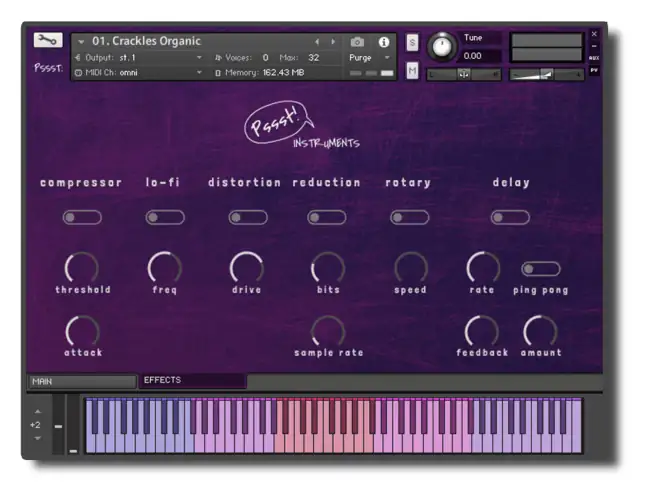Toggle the ping pong switch
652x500 pixels.
[541, 269]
